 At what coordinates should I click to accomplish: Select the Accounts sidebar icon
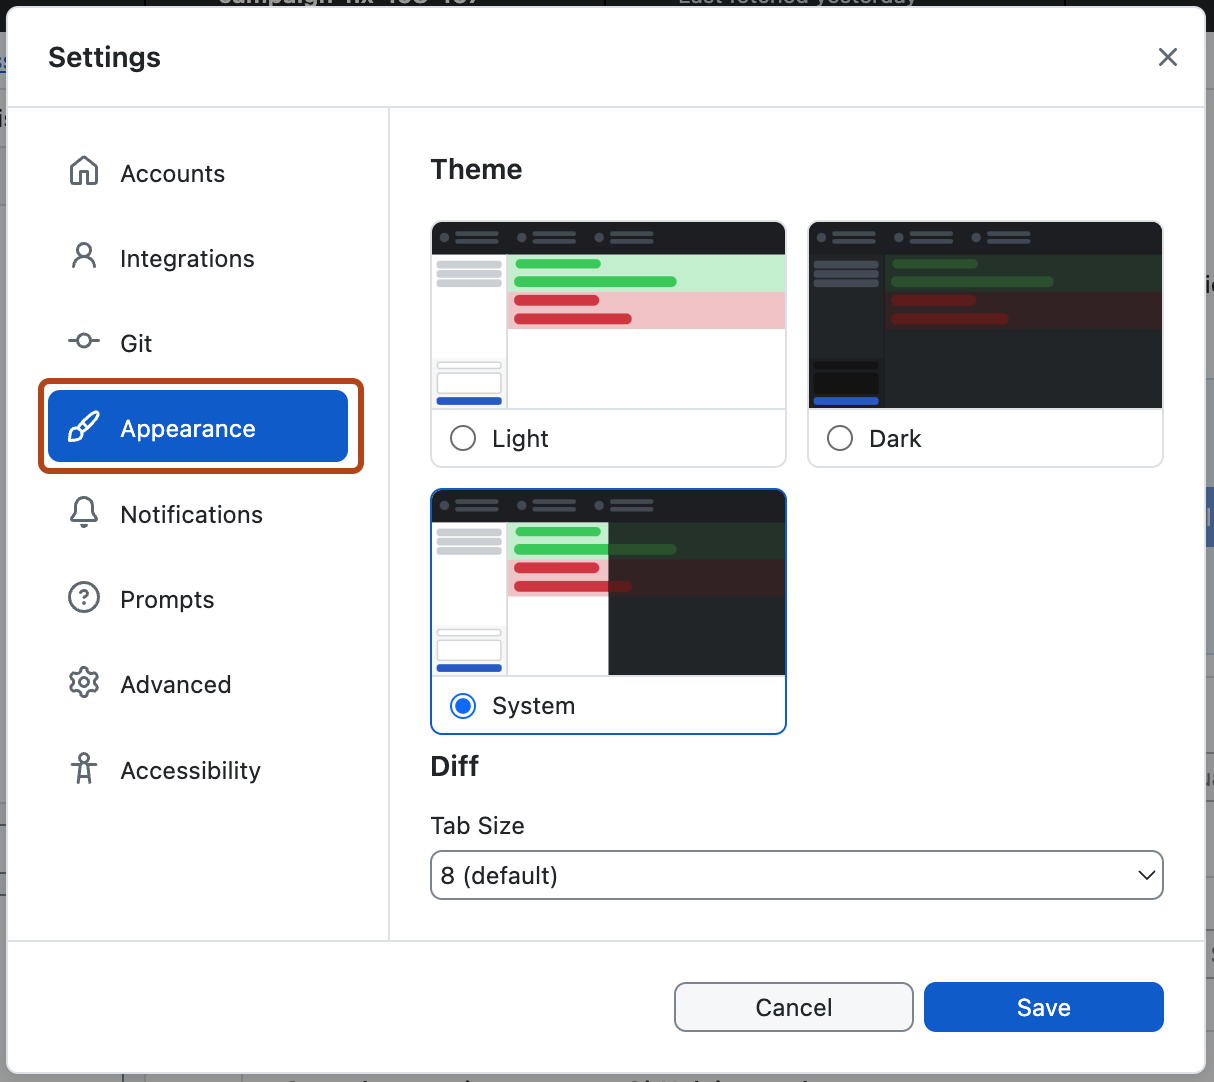click(x=84, y=172)
